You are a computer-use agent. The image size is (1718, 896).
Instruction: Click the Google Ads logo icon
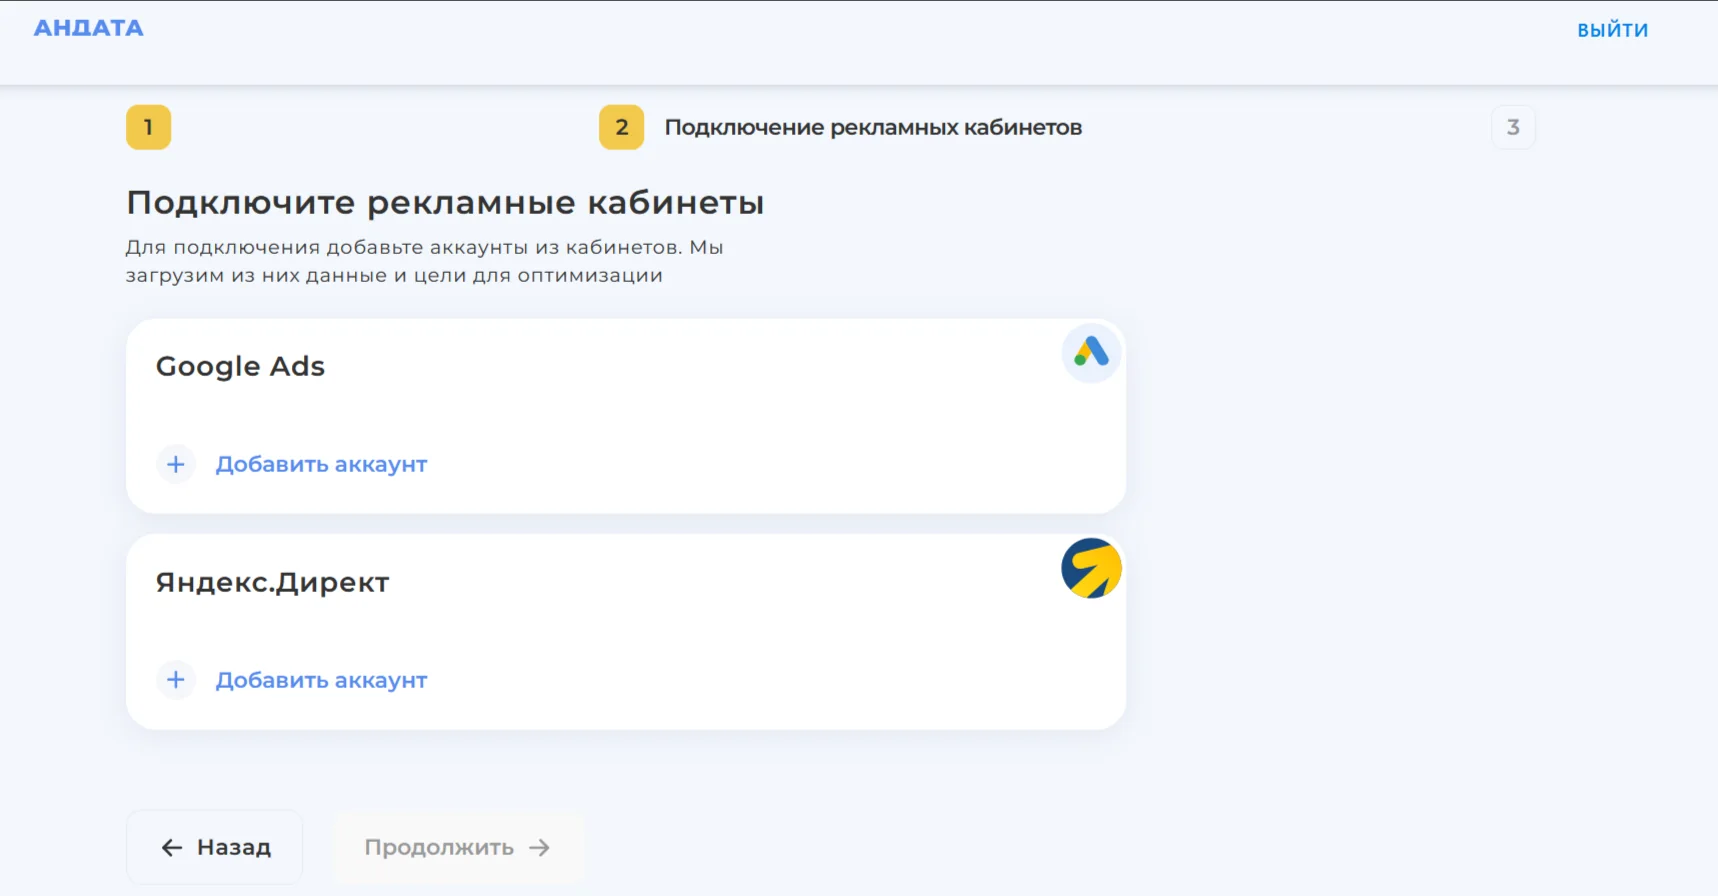(x=1091, y=352)
